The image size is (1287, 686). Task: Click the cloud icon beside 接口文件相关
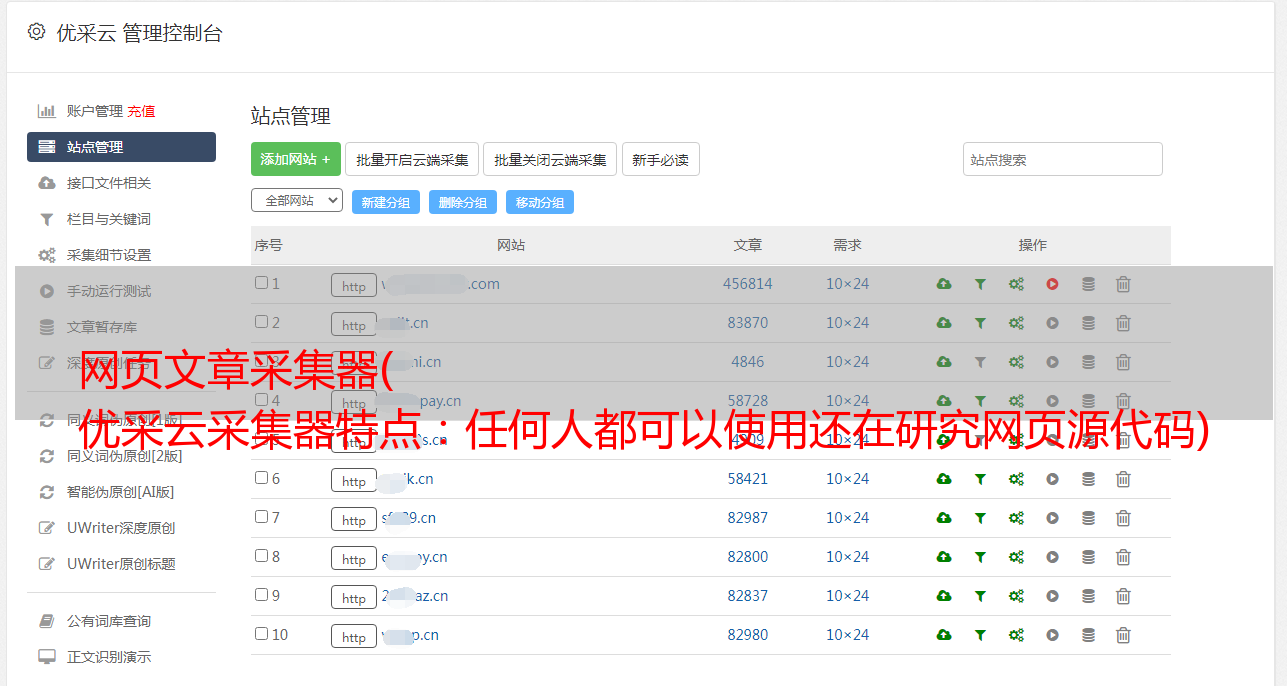[x=46, y=183]
